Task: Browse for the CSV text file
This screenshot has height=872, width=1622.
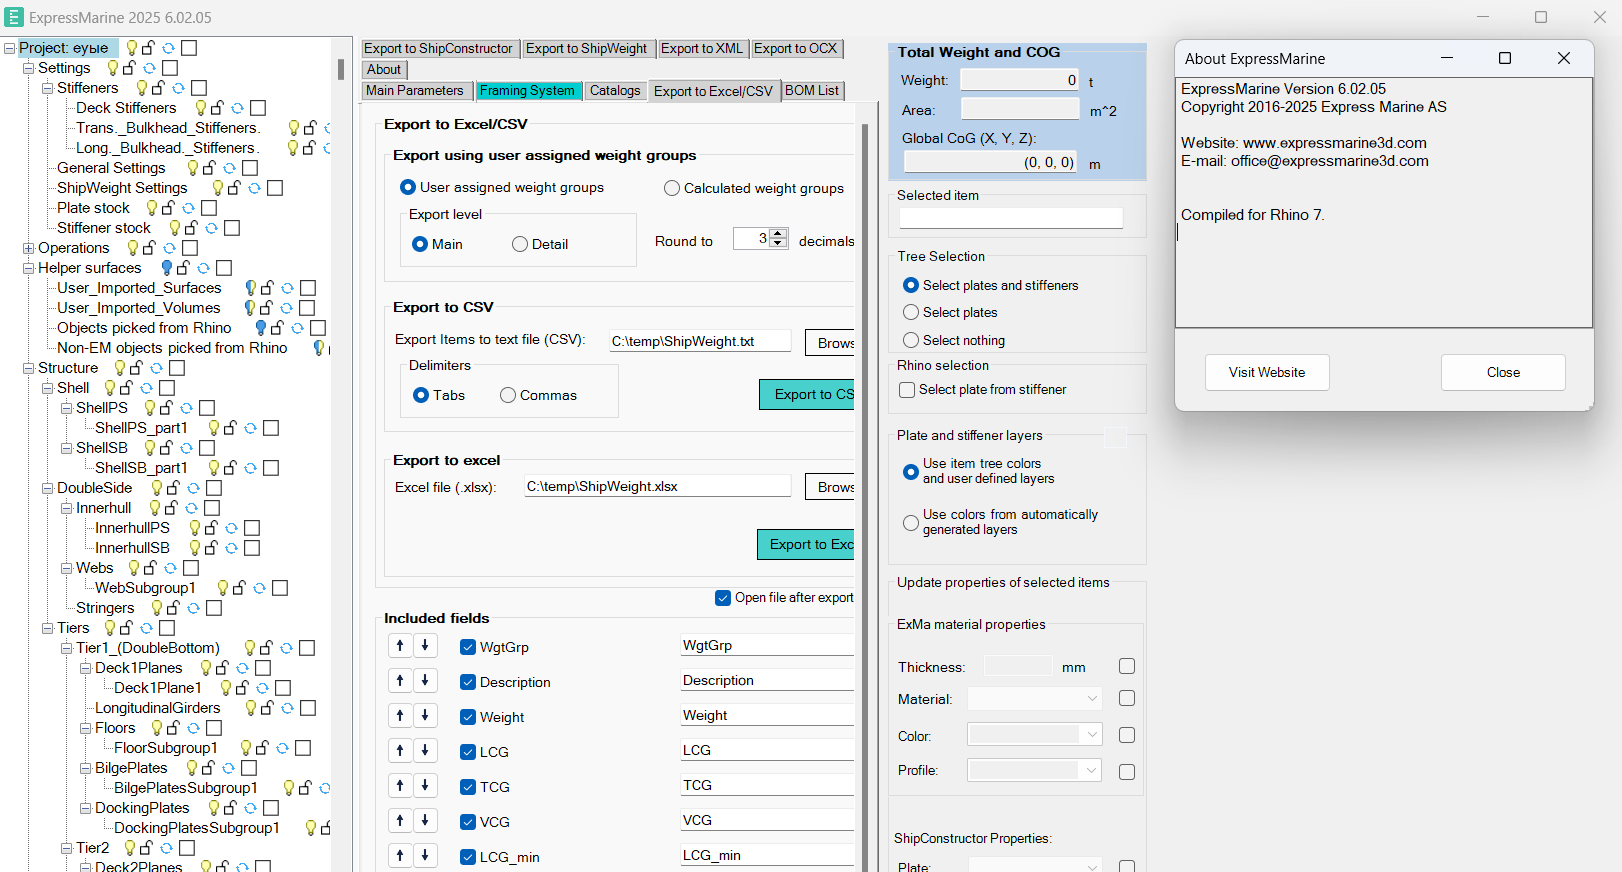Action: (x=830, y=342)
